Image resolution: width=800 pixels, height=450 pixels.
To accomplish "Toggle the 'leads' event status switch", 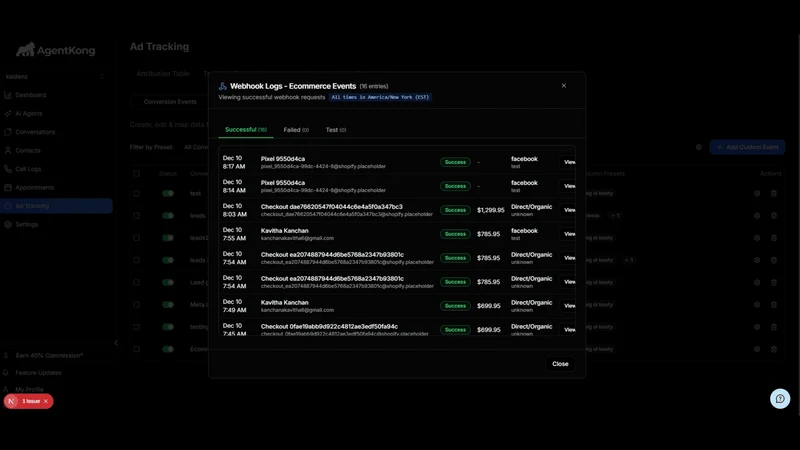I will pos(168,215).
